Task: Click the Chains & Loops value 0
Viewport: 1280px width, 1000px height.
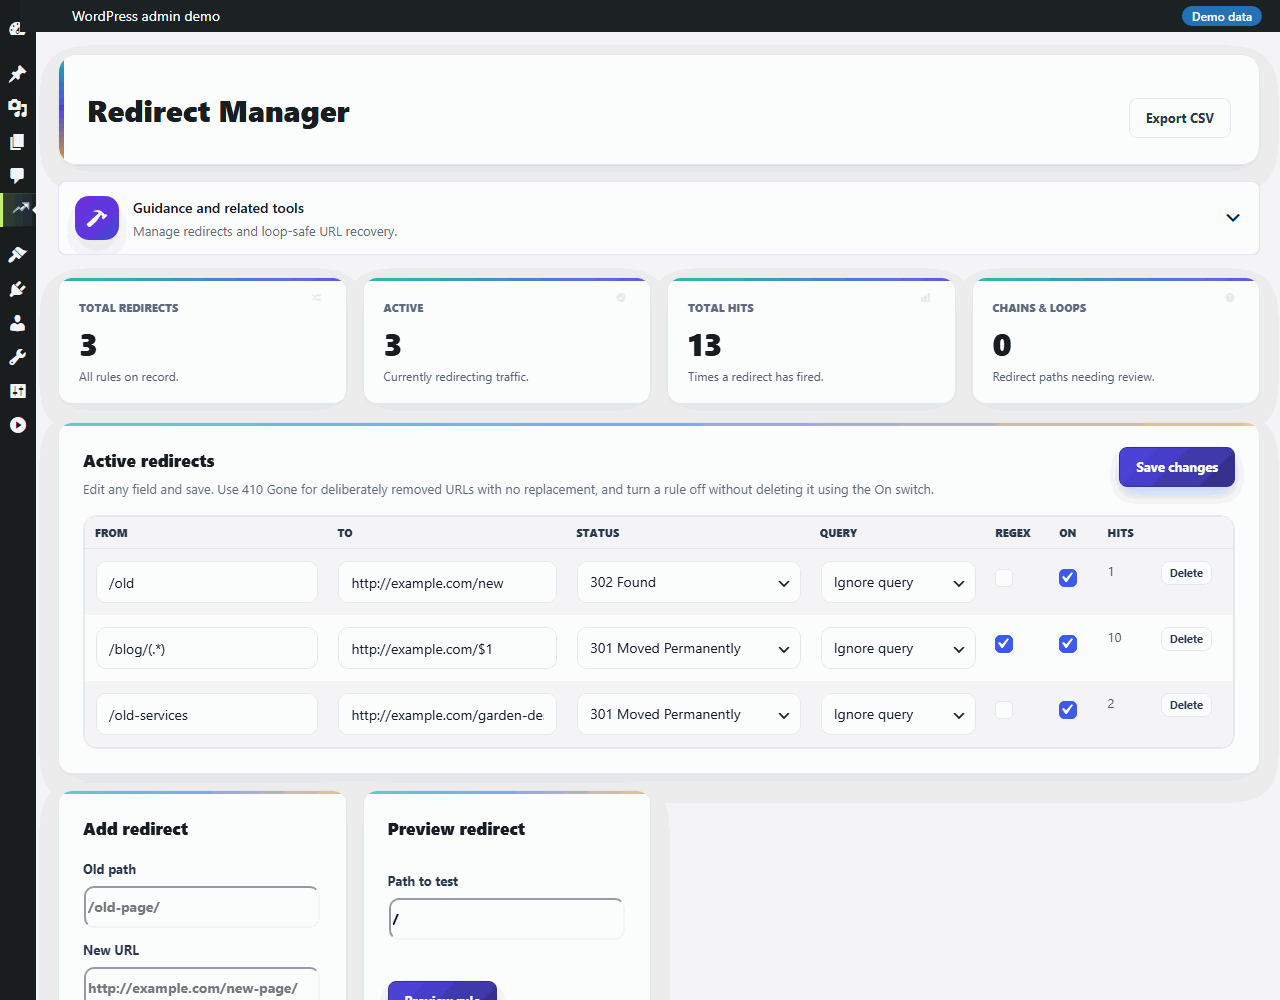Action: (x=1002, y=345)
